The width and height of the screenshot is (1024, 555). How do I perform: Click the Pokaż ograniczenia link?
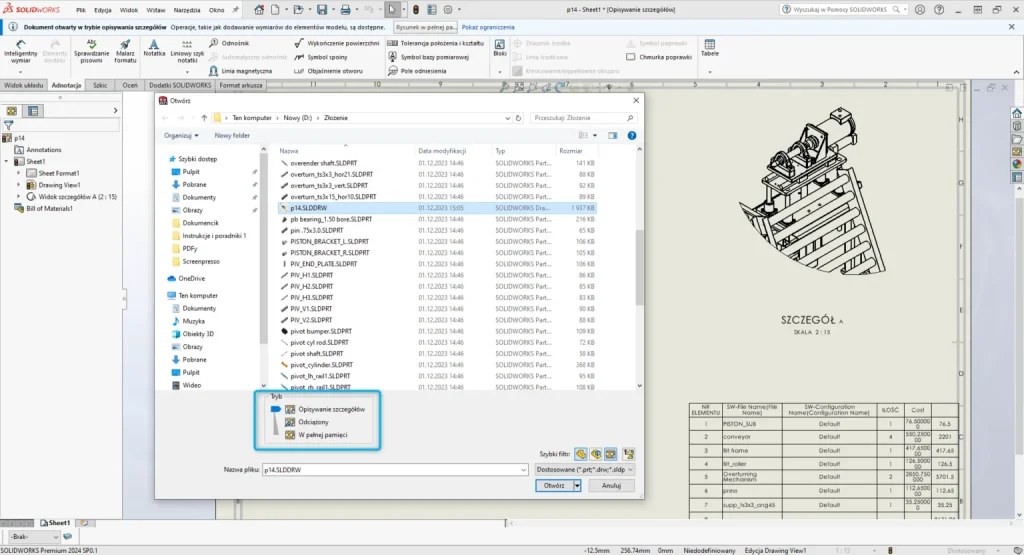click(488, 27)
